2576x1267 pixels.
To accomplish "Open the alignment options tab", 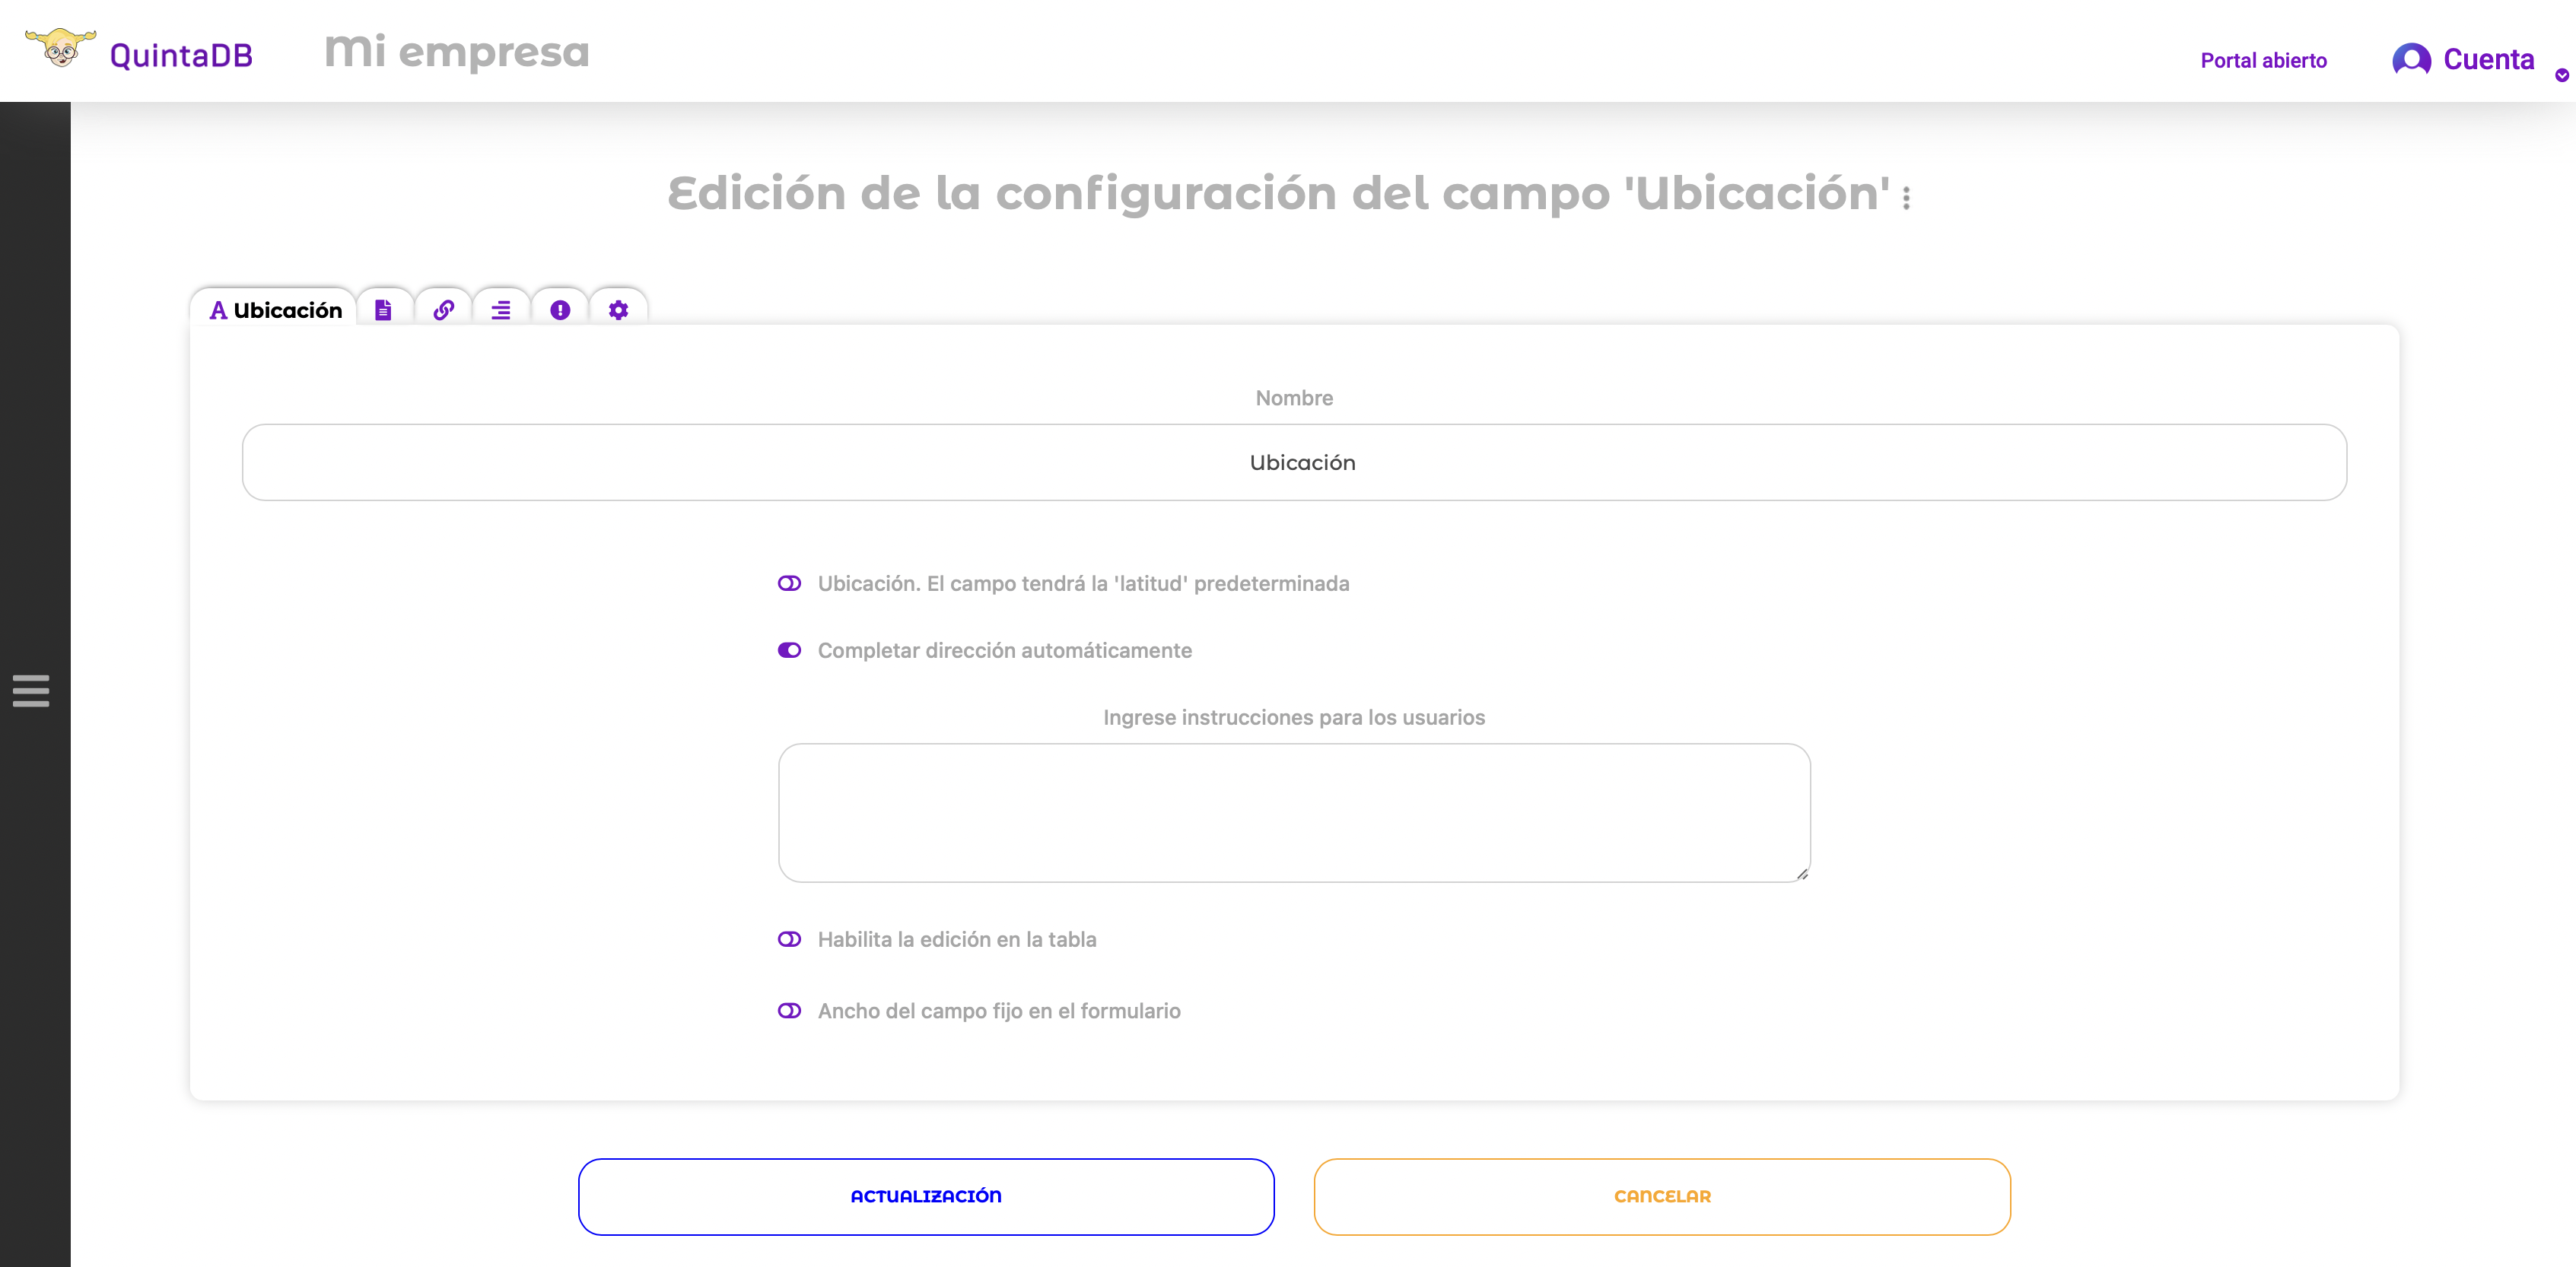I will [501, 310].
